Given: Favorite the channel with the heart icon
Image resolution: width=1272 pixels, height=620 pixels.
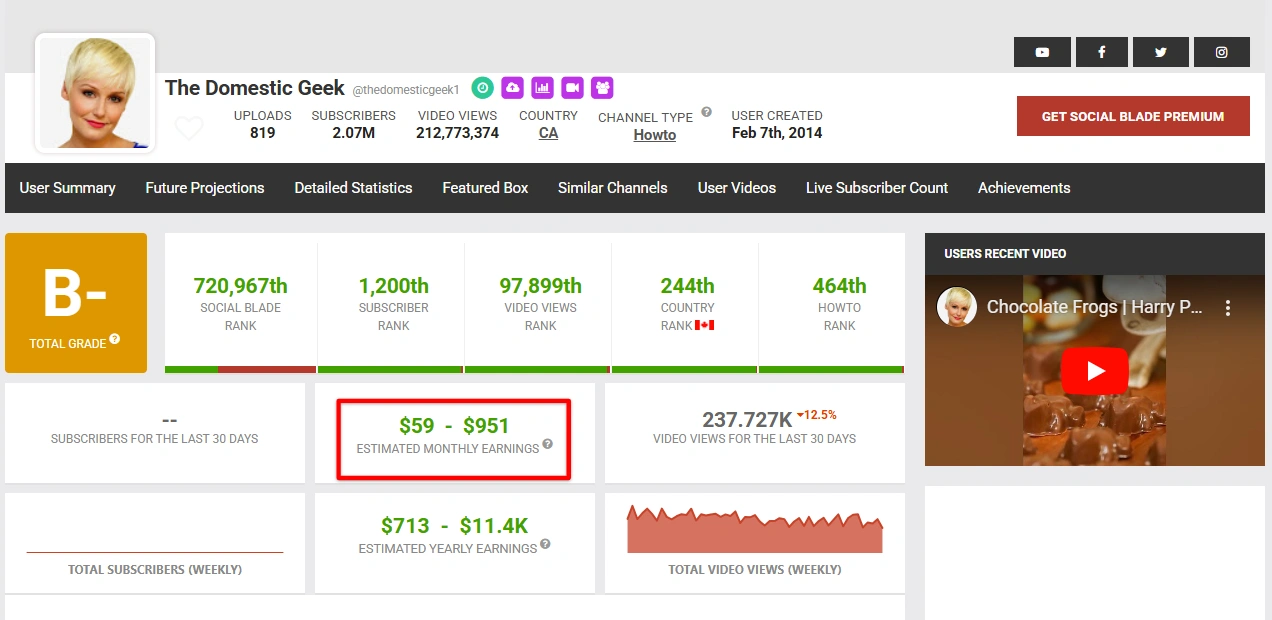Looking at the screenshot, I should coord(189,128).
